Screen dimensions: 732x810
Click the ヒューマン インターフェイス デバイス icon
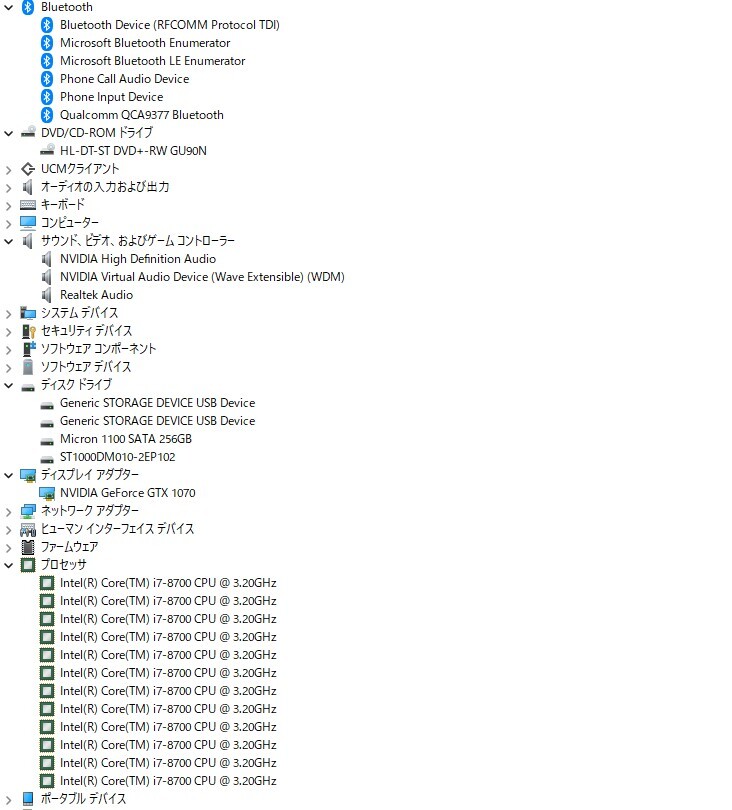tap(28, 529)
